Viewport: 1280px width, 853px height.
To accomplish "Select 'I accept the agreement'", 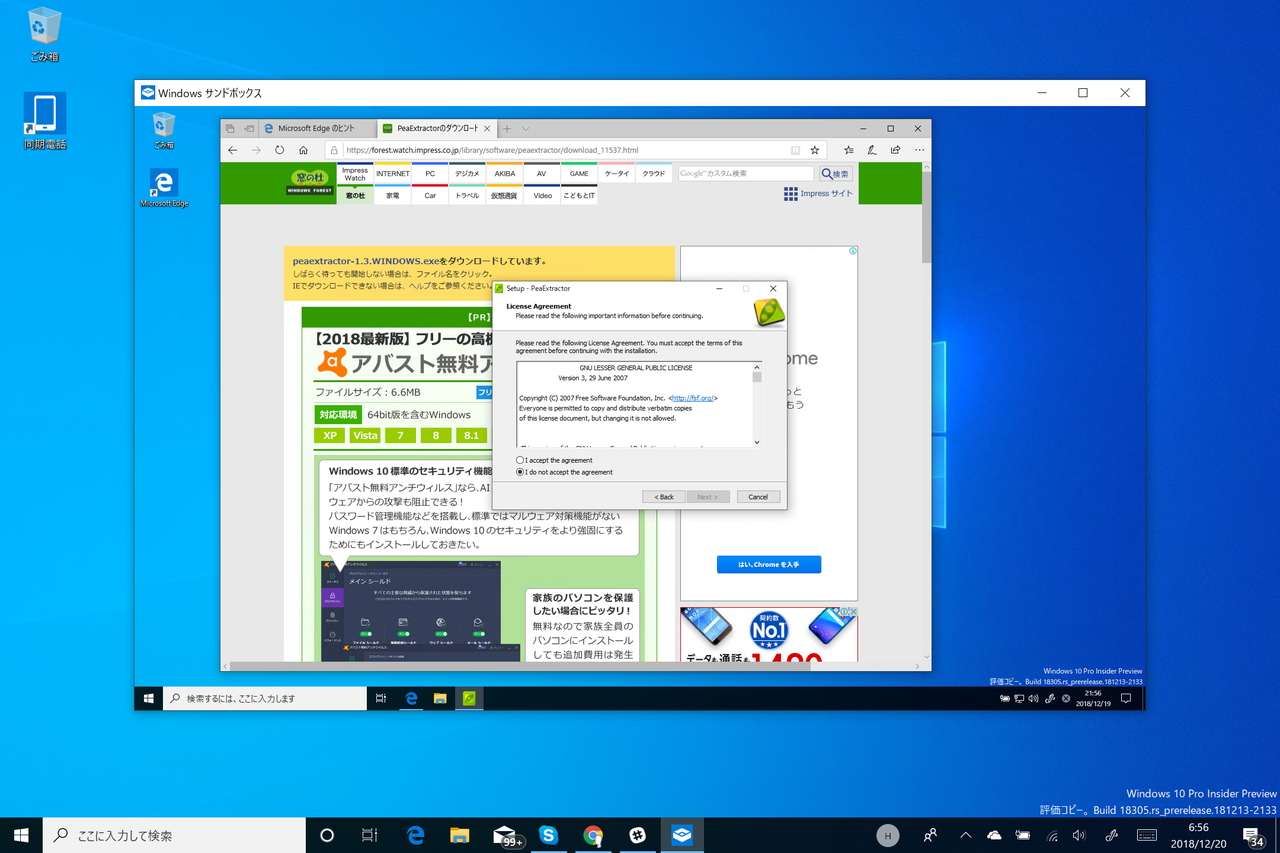I will click(519, 460).
